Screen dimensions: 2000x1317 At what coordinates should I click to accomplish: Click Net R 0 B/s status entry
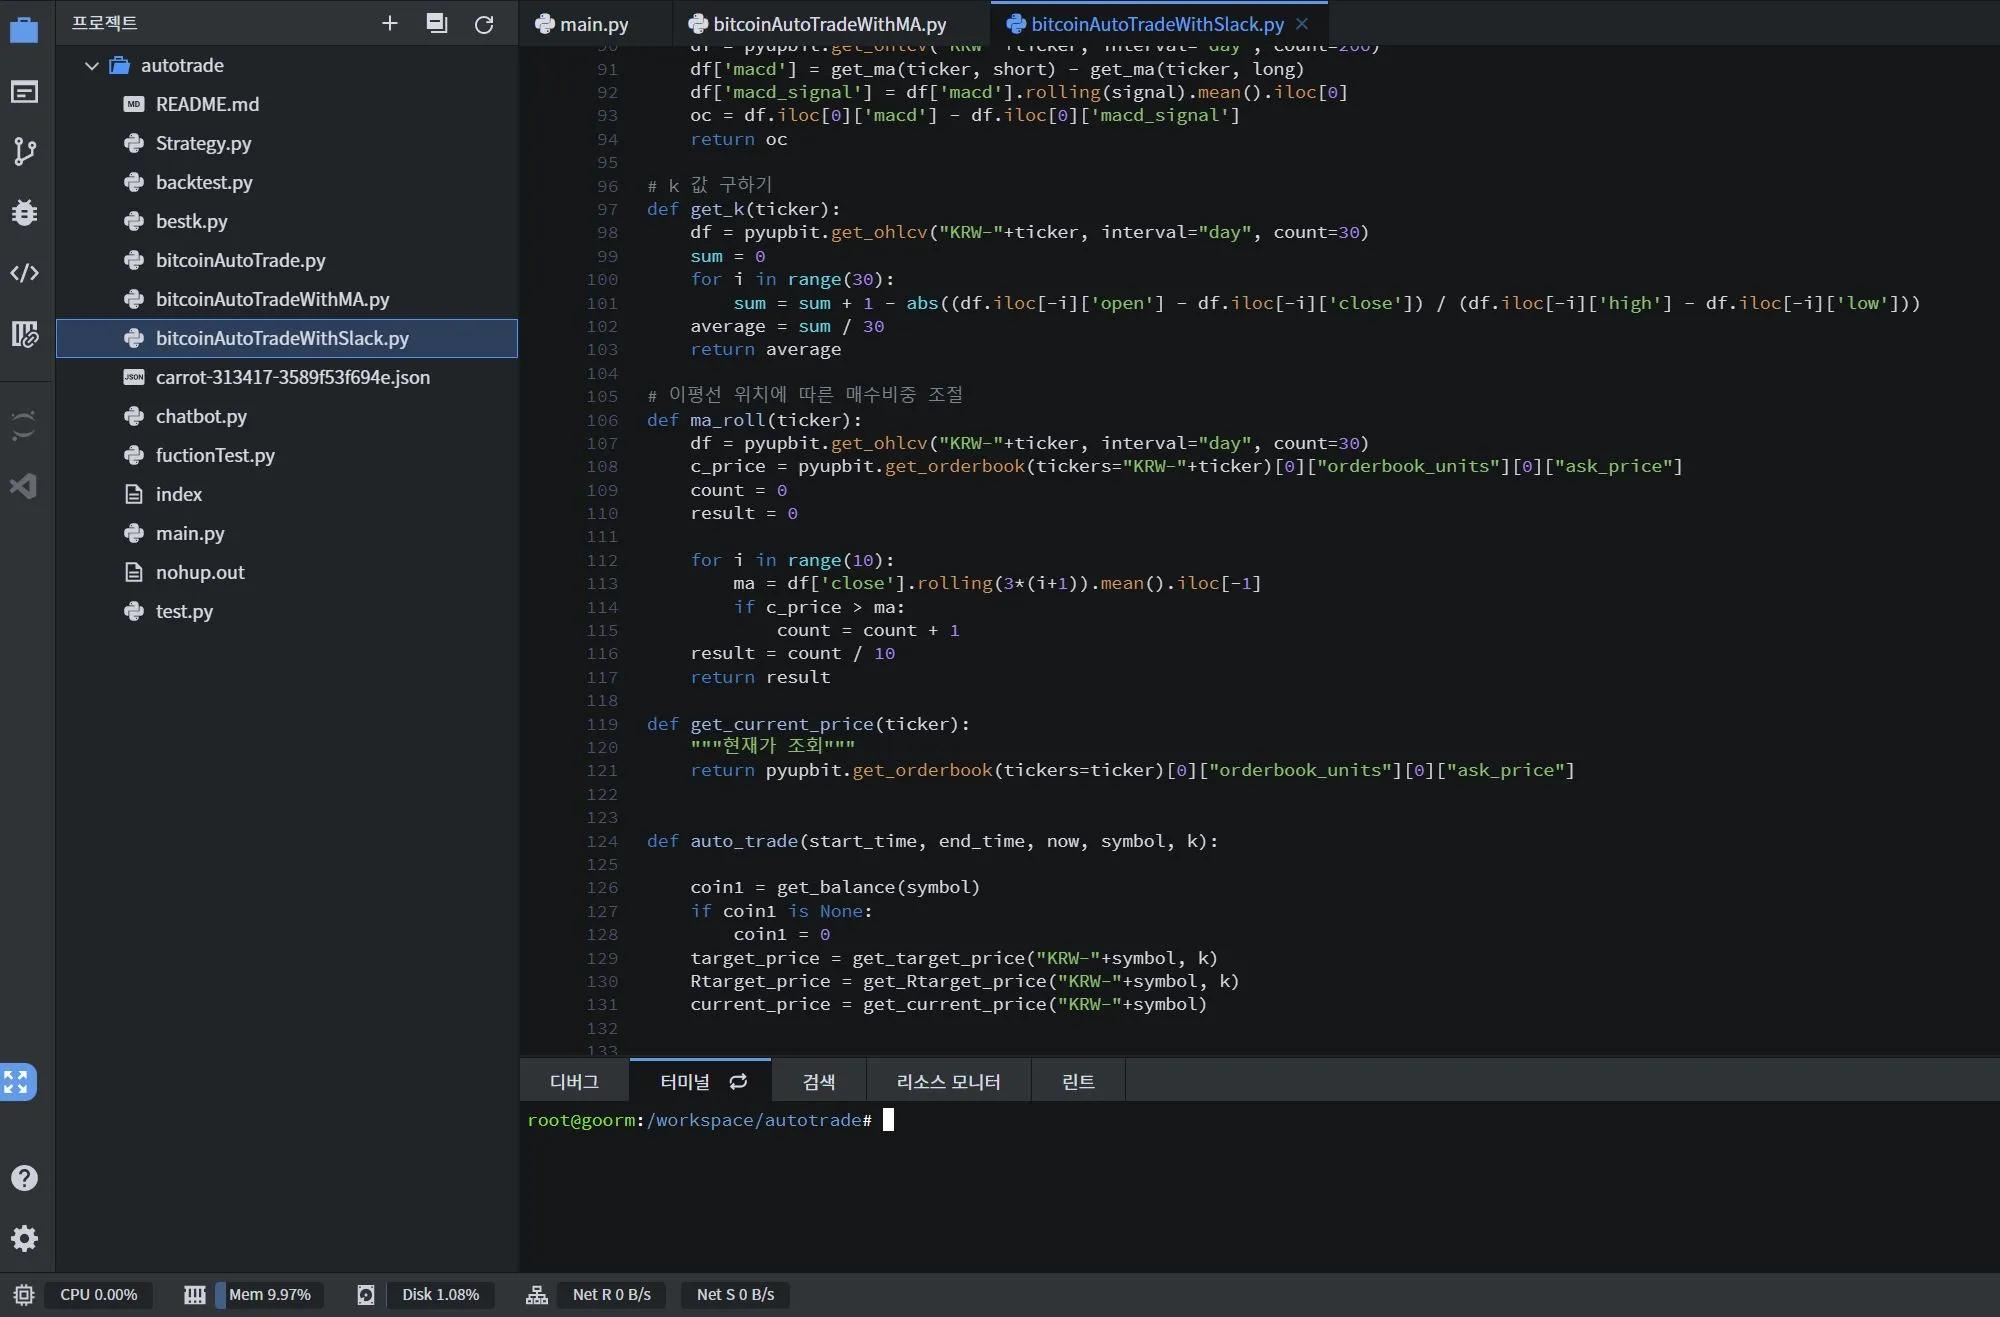point(612,1295)
